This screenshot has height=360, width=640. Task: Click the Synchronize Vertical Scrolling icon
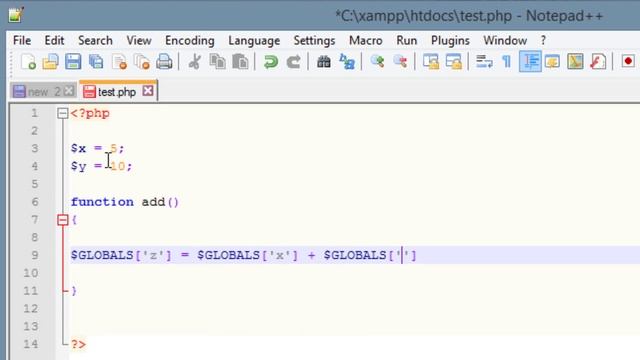click(x=431, y=62)
